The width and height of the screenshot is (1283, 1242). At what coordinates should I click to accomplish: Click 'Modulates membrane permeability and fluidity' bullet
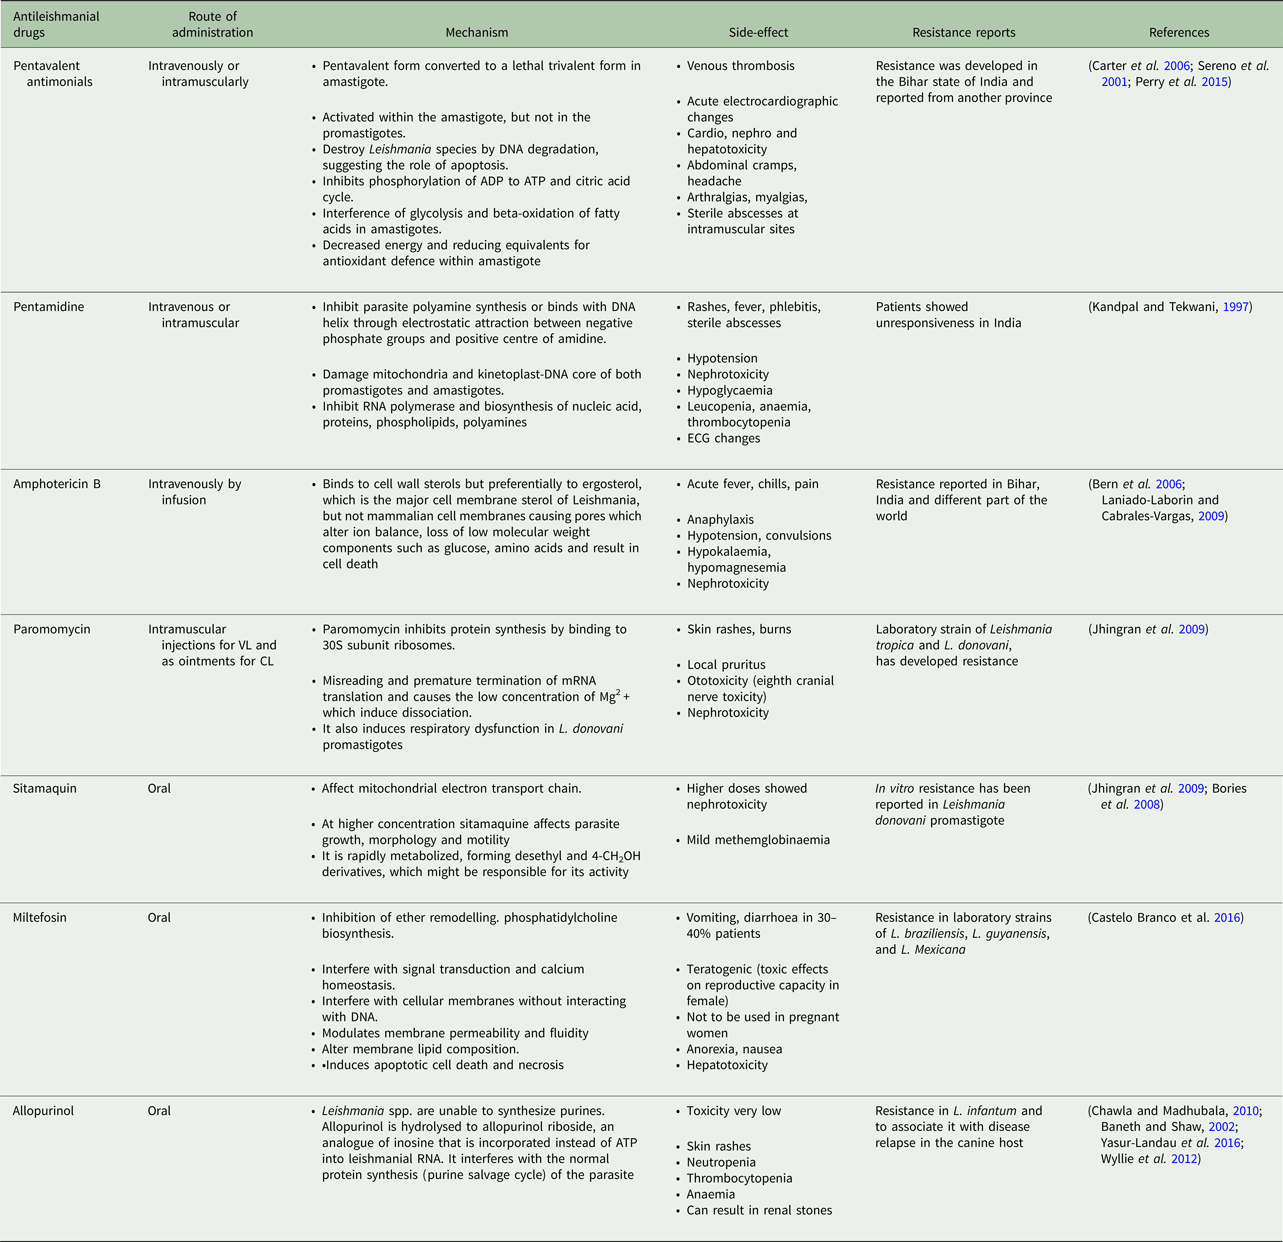click(455, 1033)
